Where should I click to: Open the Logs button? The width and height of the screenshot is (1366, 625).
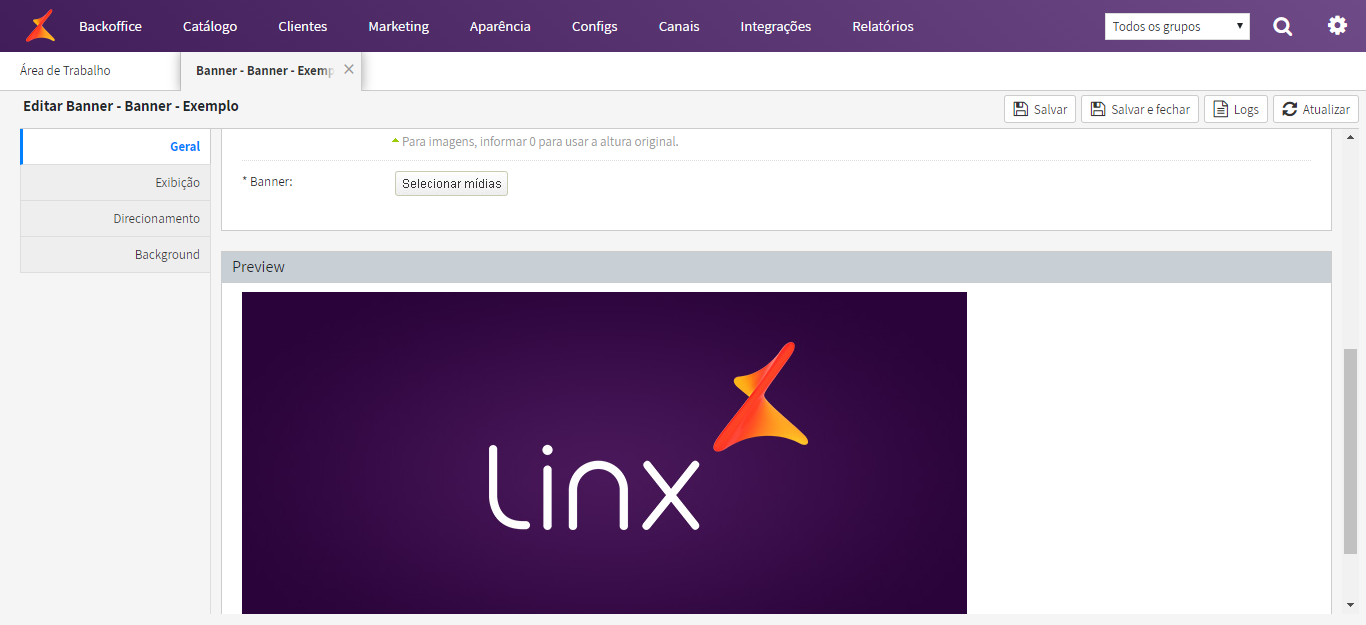coord(1236,109)
